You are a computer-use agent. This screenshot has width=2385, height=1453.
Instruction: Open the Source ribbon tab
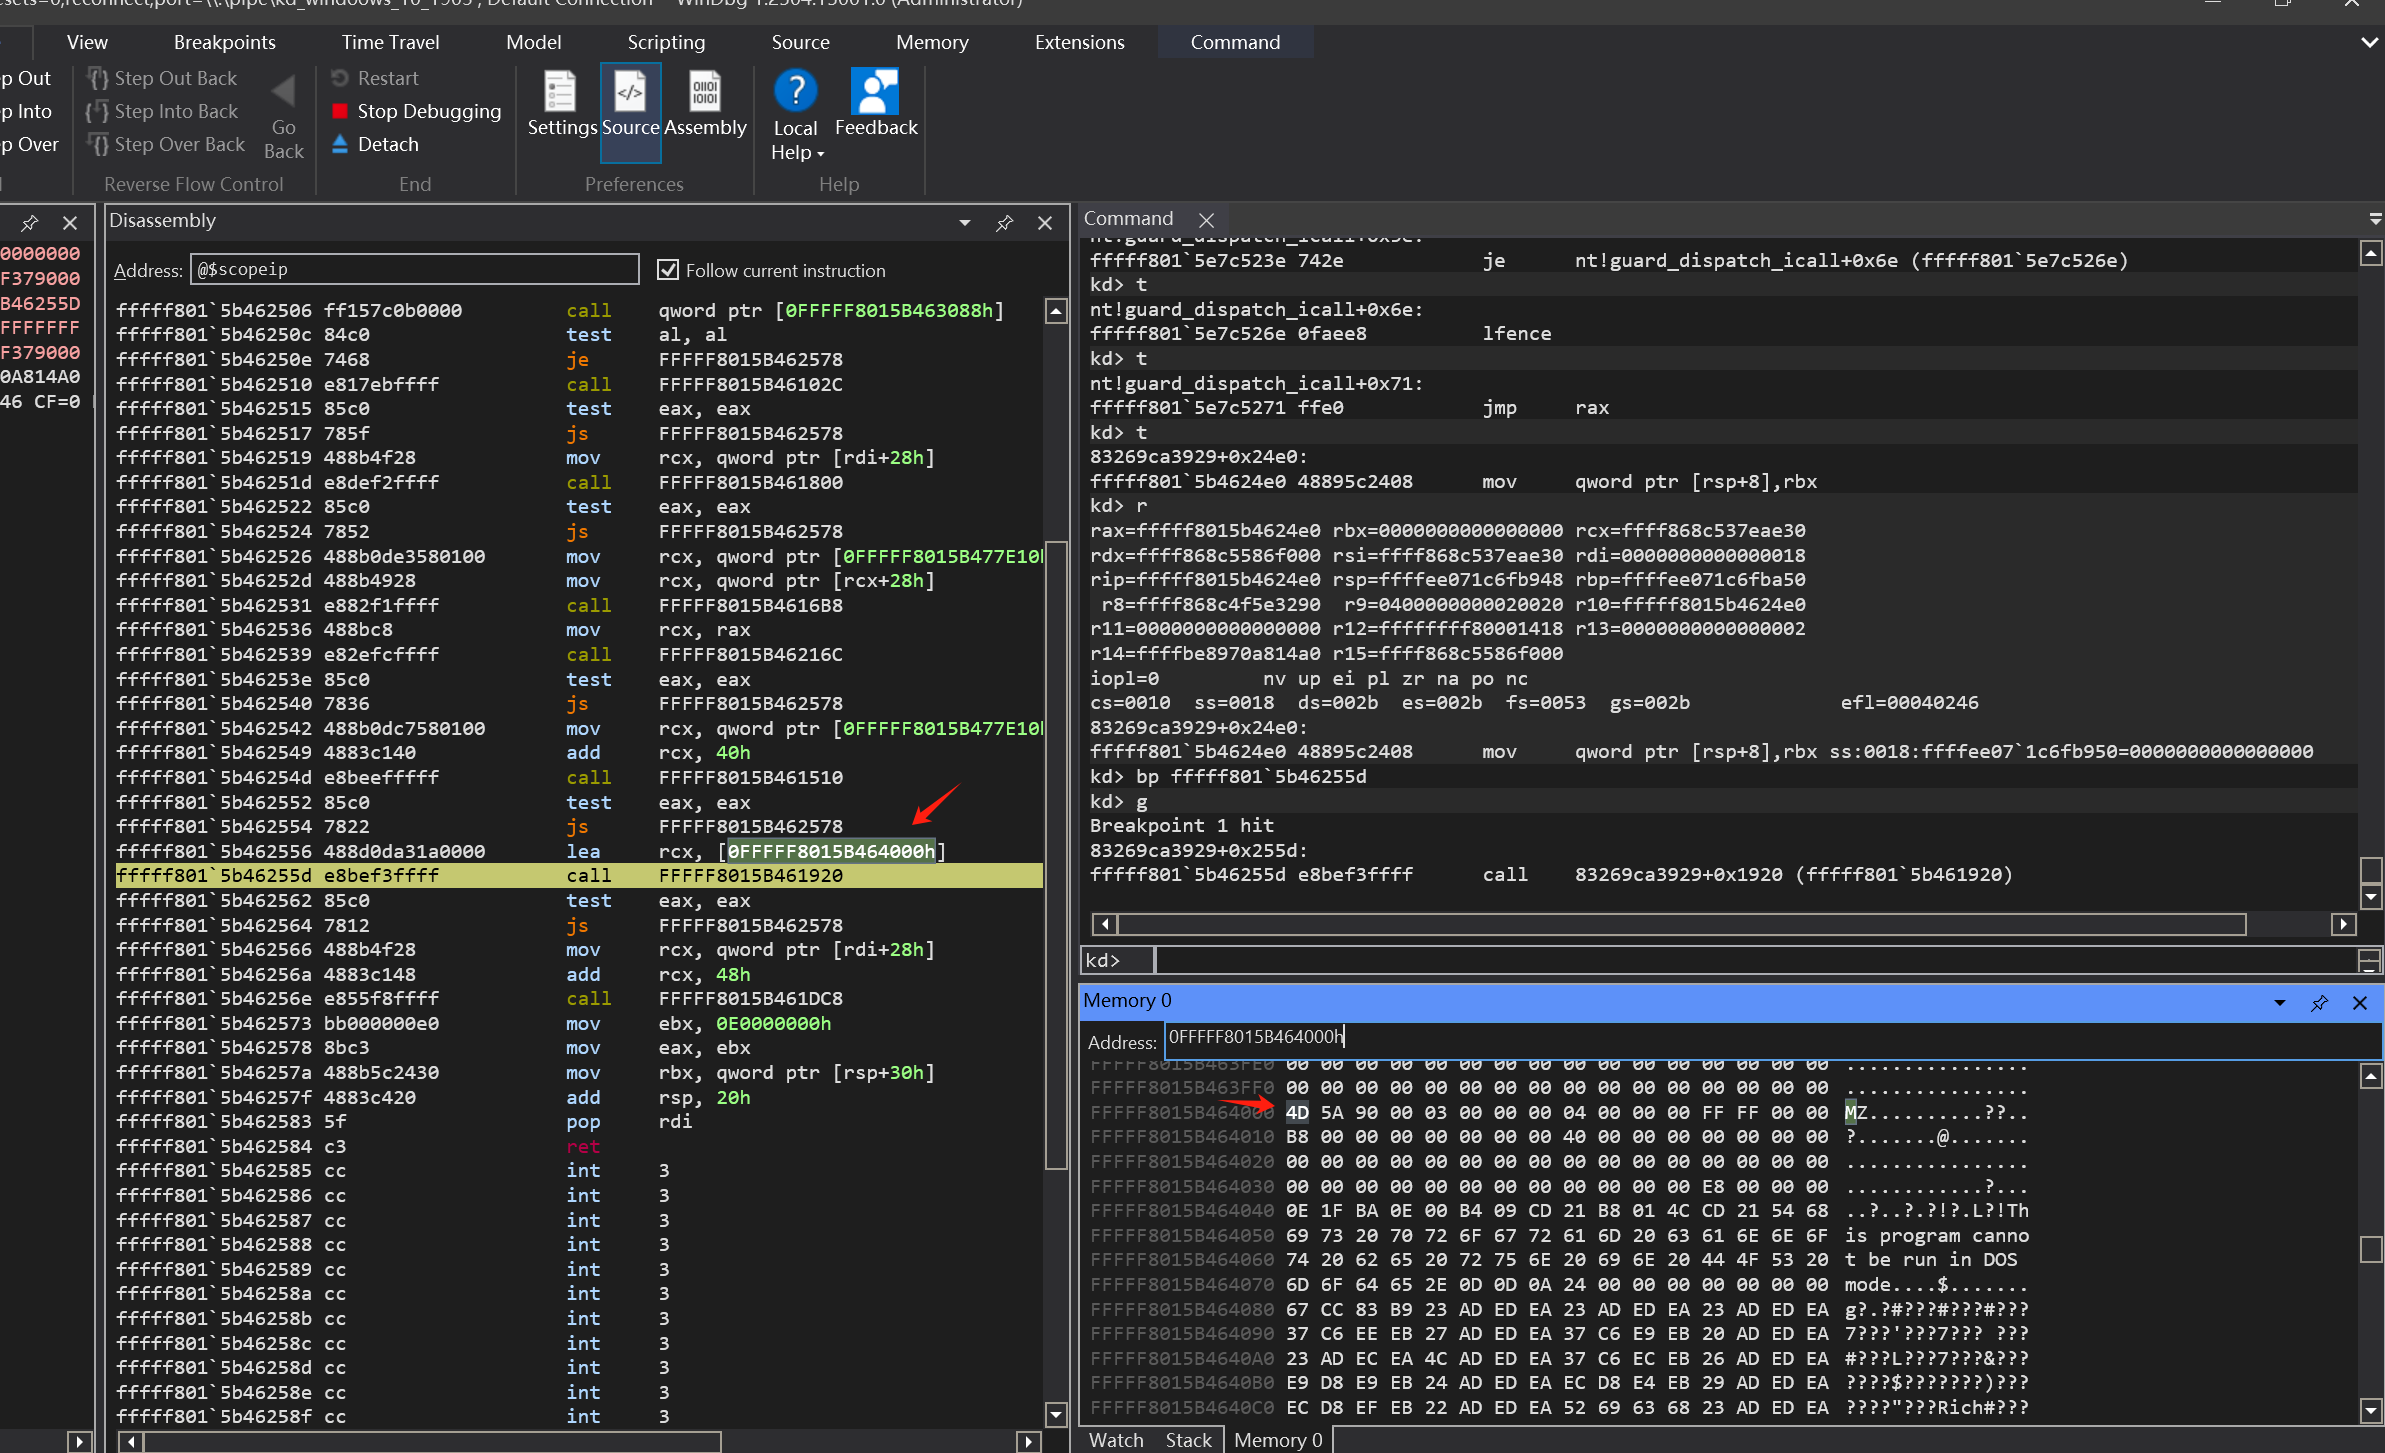[x=800, y=42]
